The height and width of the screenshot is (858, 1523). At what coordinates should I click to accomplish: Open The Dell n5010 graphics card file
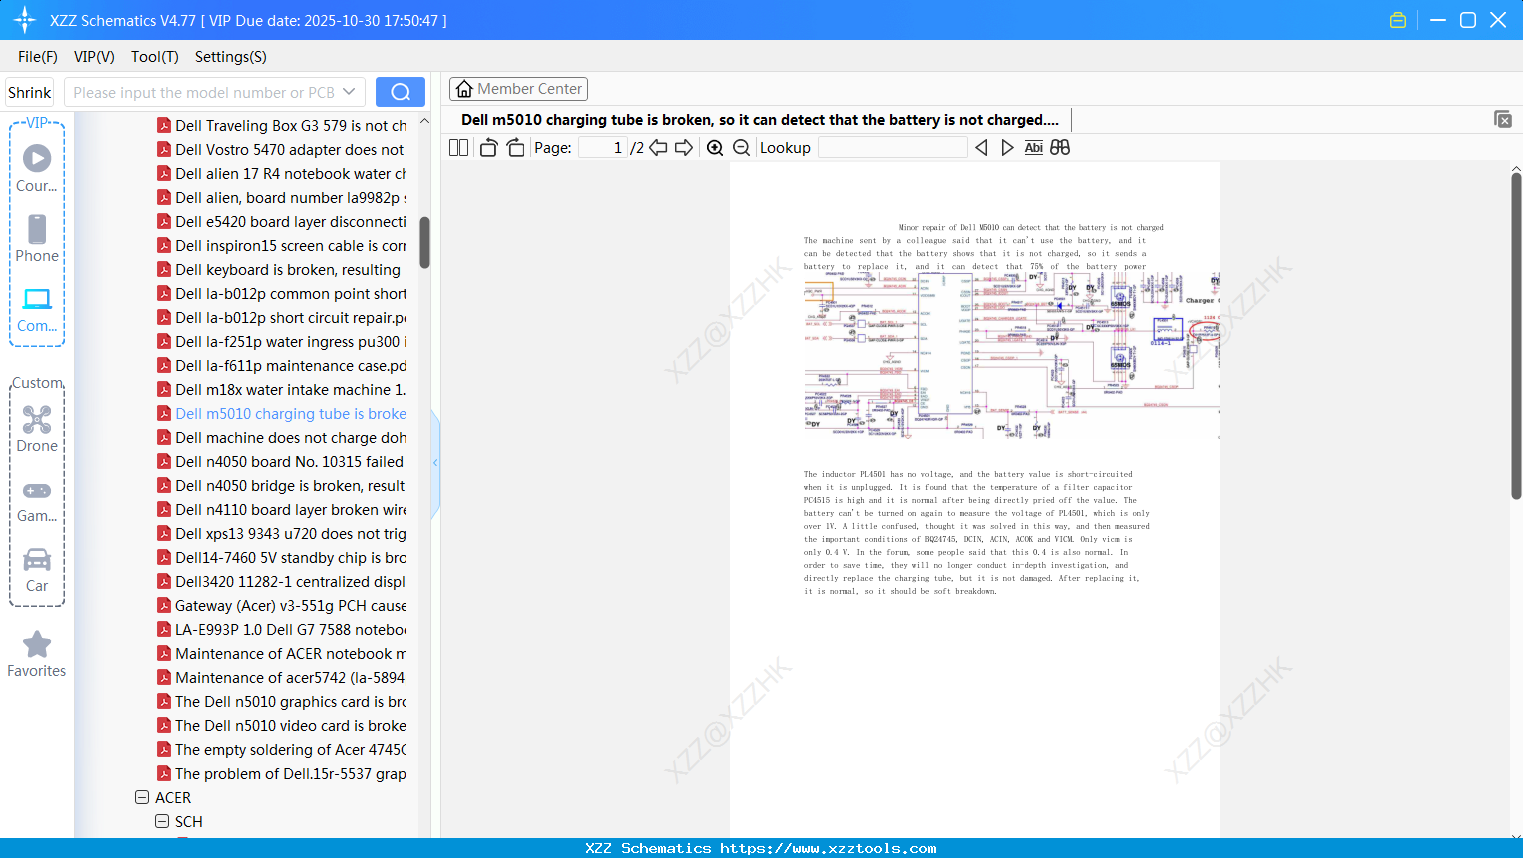pos(282,702)
